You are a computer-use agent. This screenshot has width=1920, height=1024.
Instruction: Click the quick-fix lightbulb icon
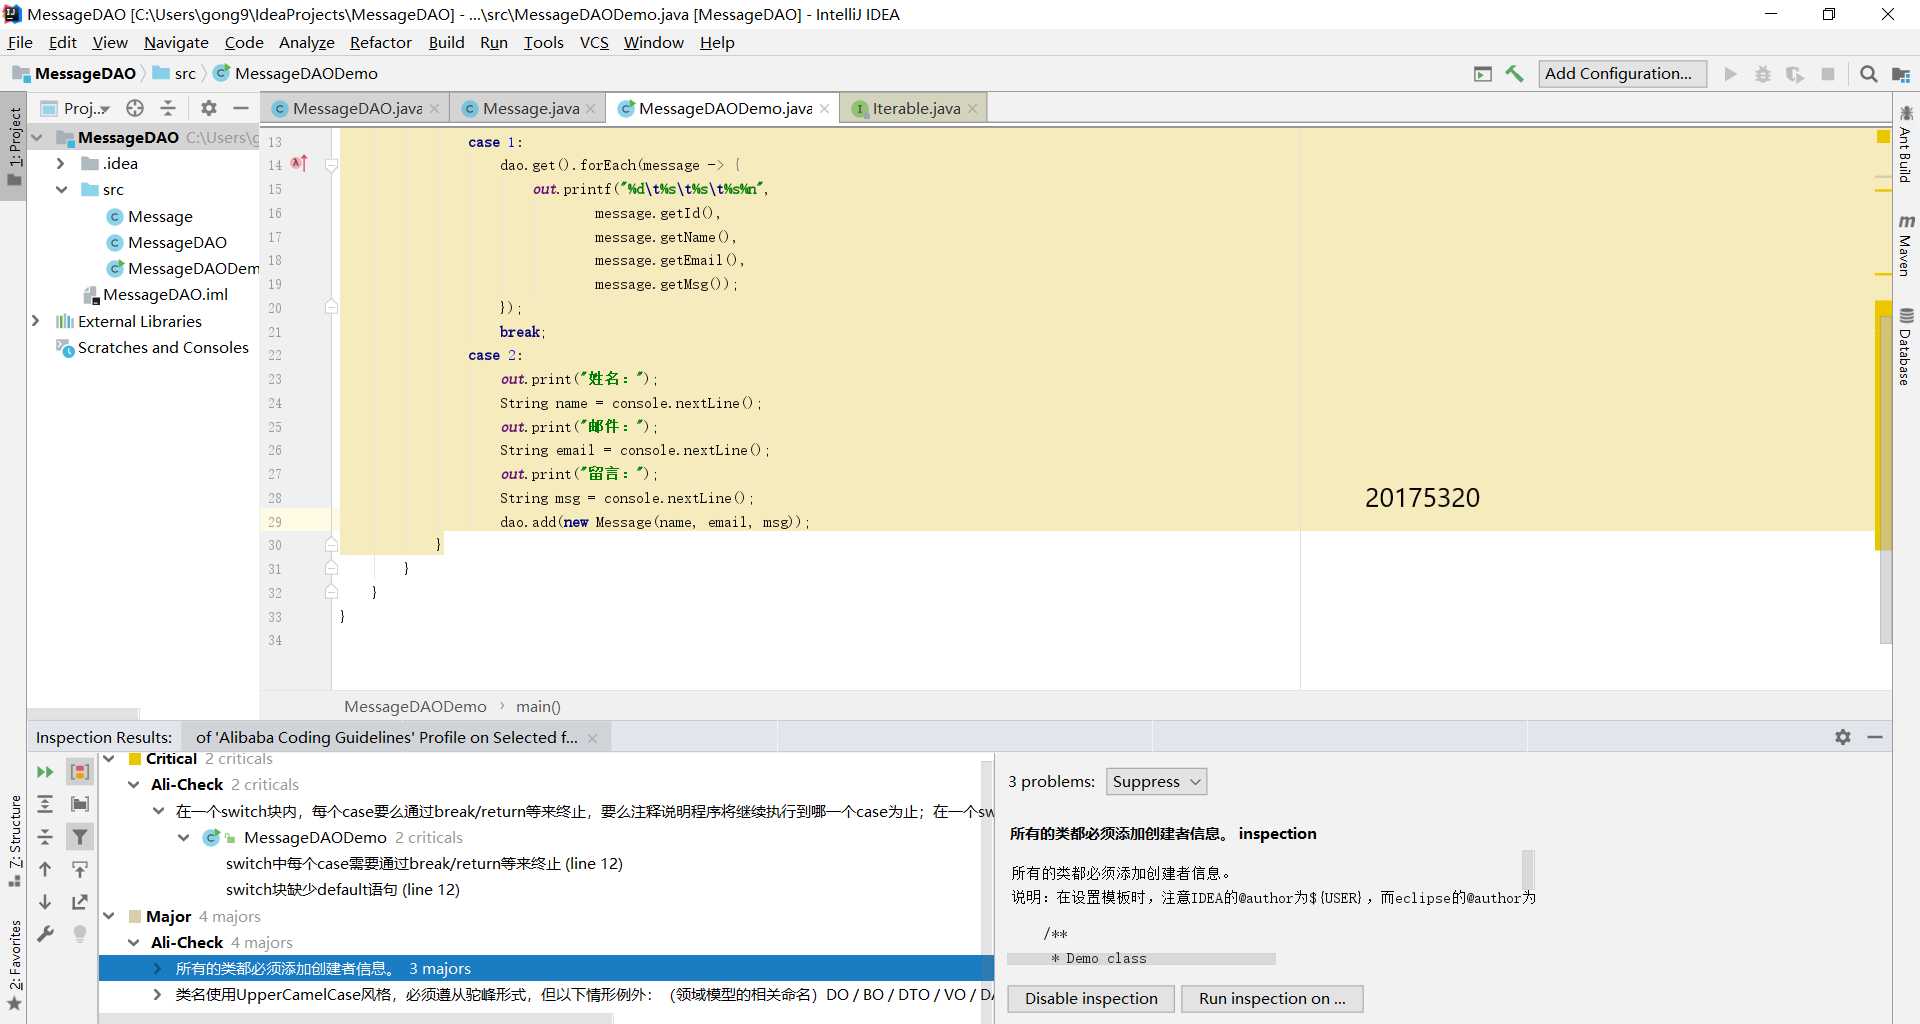pos(80,934)
